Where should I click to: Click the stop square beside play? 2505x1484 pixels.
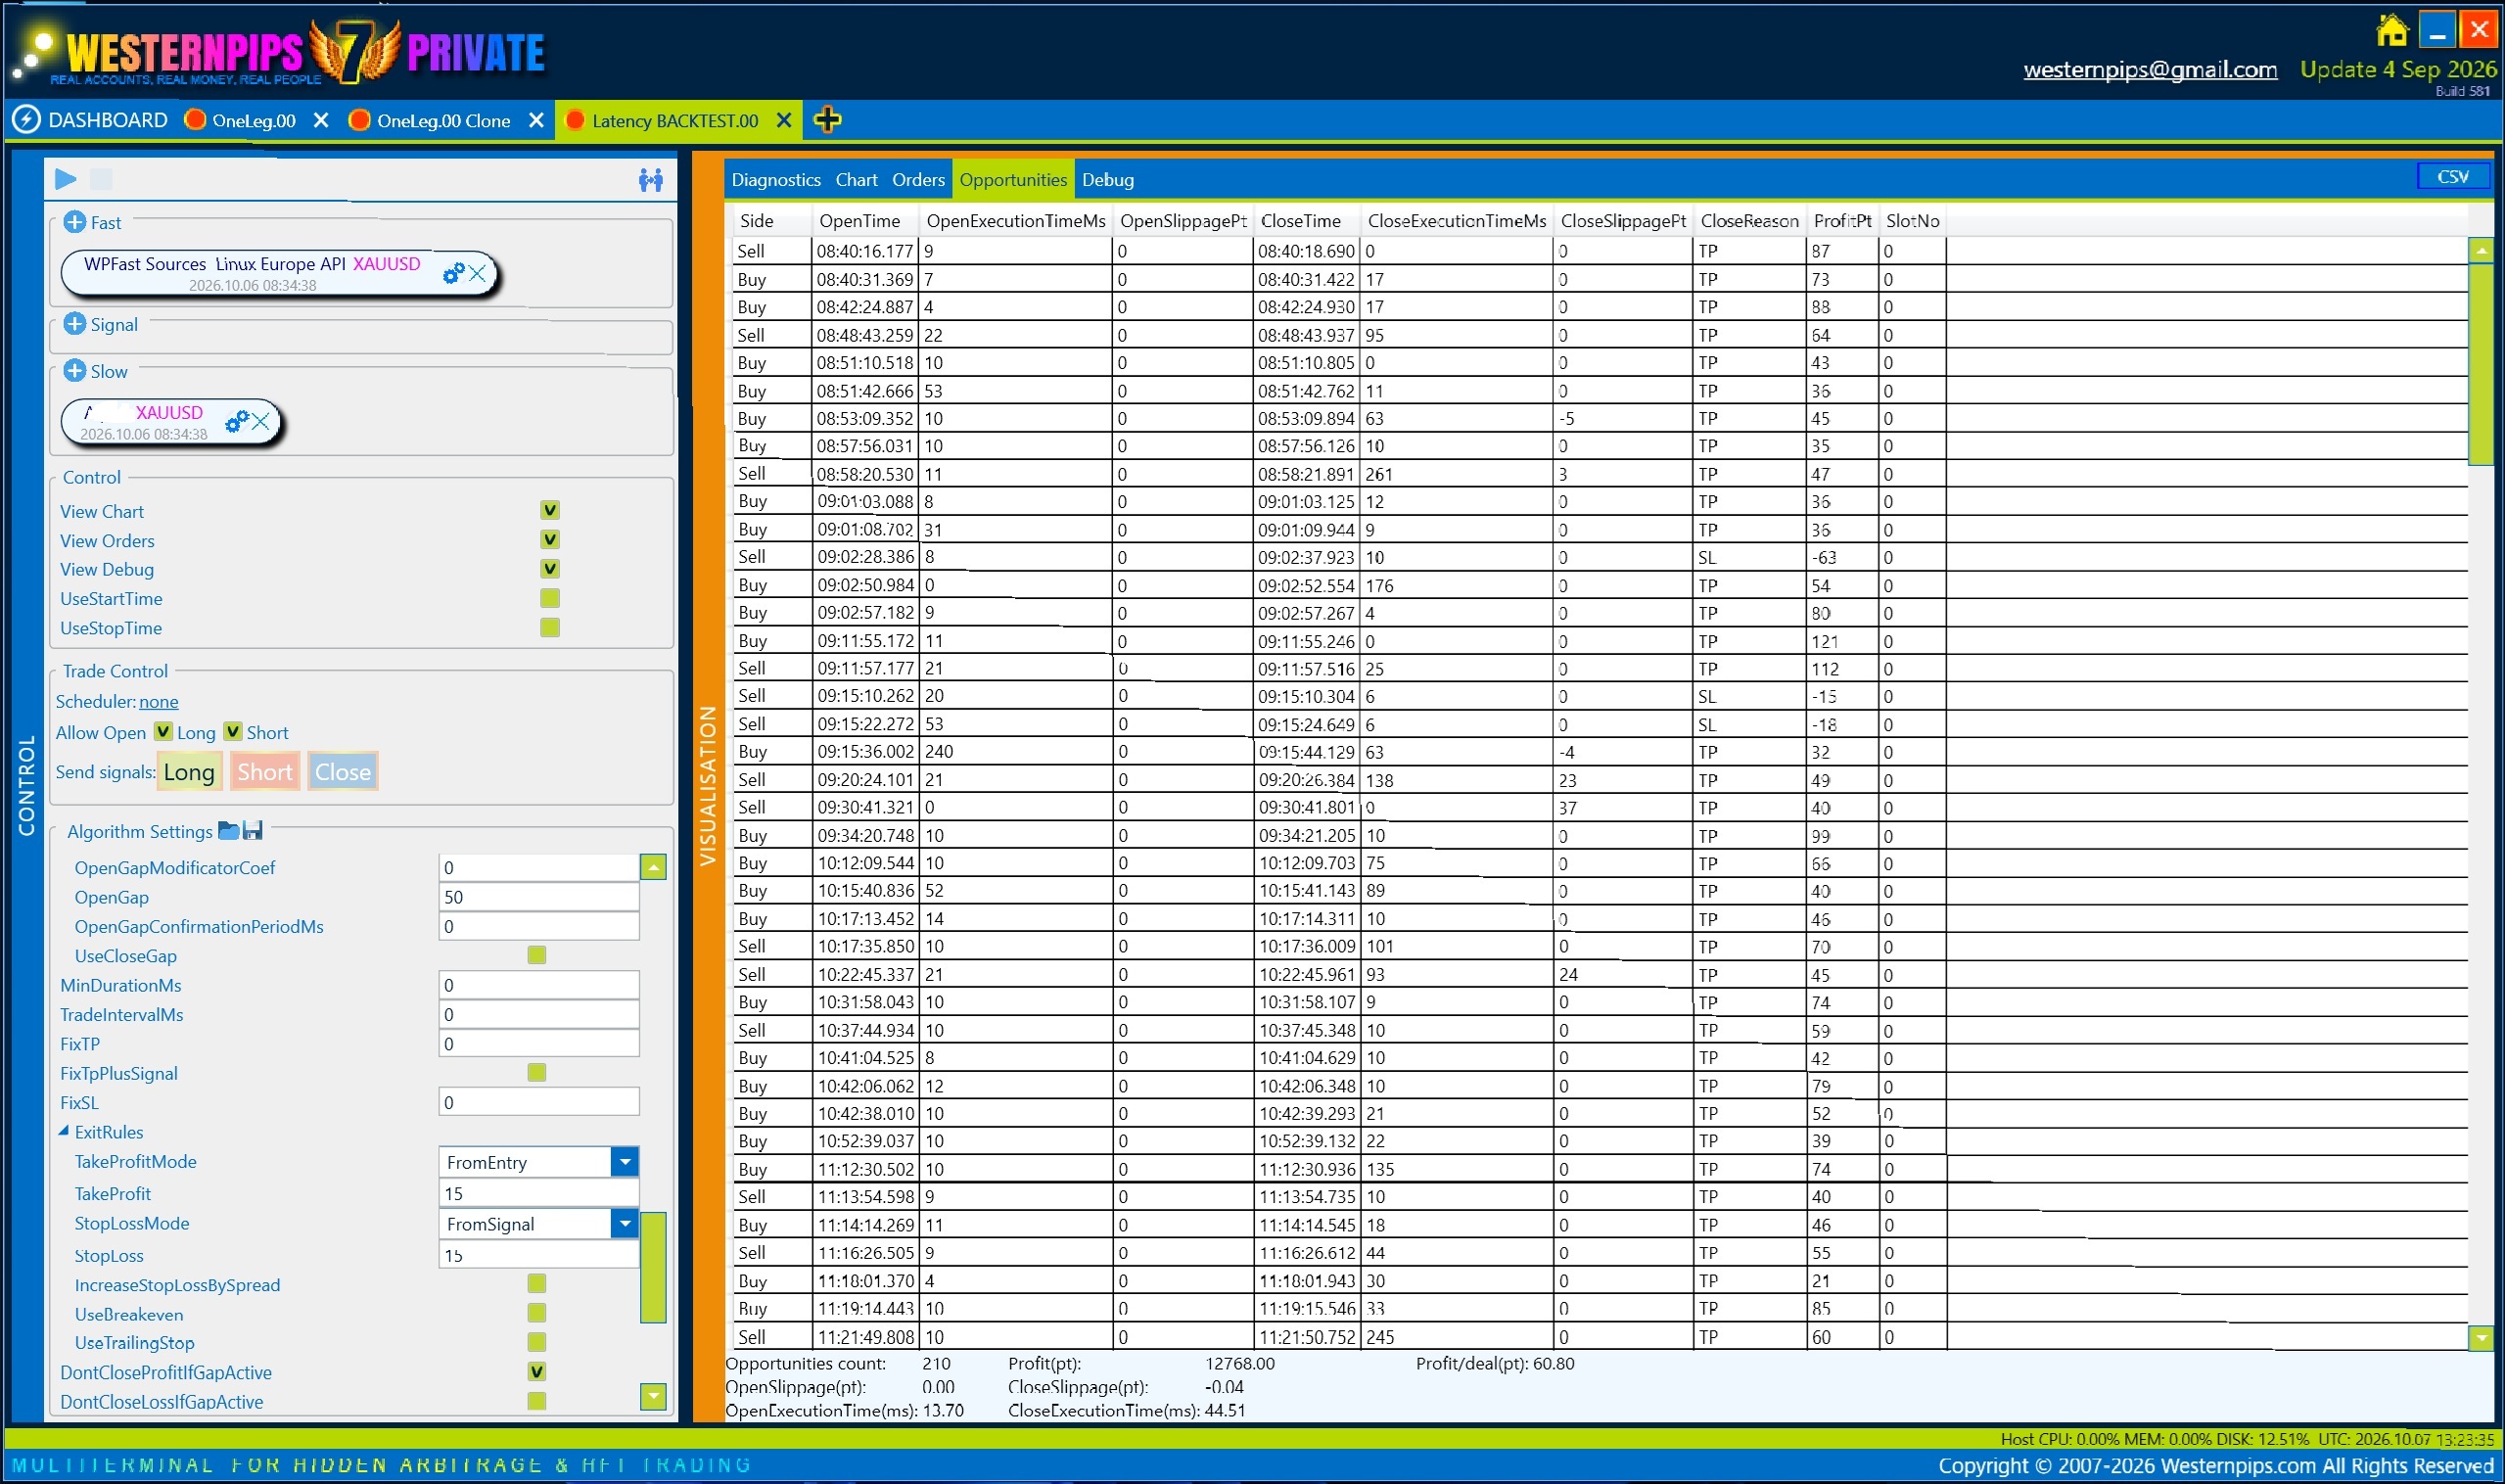[x=101, y=179]
